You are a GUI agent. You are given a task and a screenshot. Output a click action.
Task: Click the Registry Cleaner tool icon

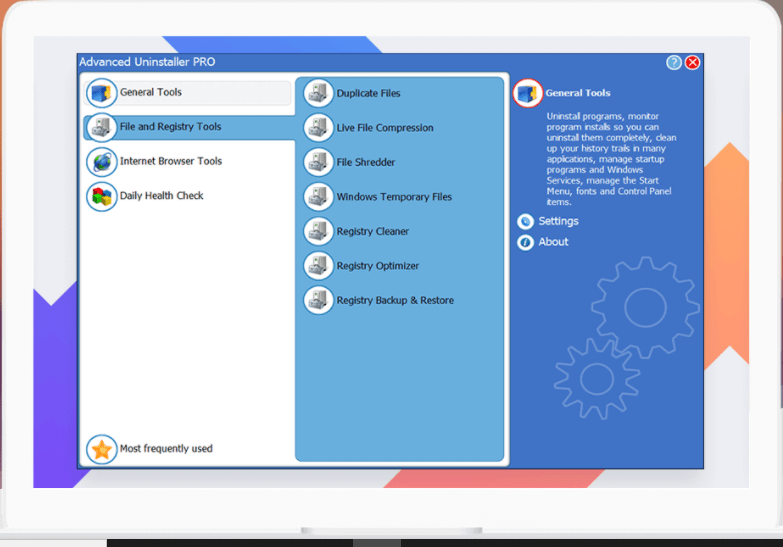pyautogui.click(x=318, y=231)
